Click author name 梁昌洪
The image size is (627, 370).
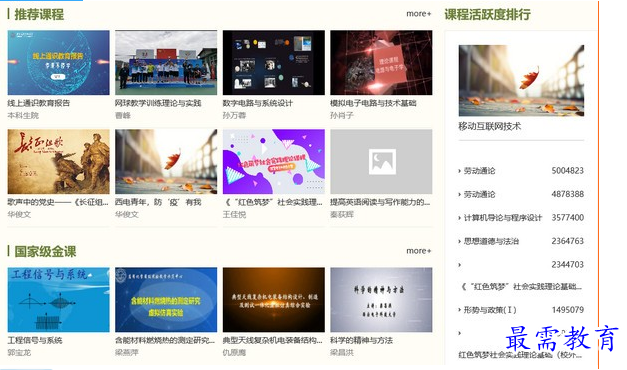click(x=342, y=353)
